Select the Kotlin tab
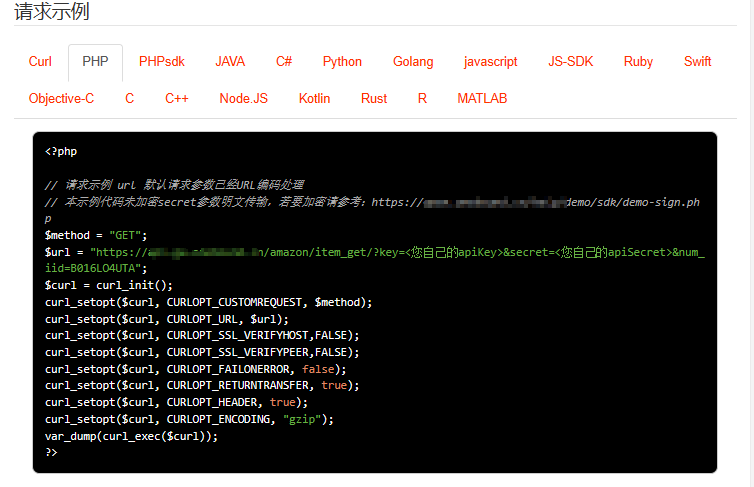The width and height of the screenshot is (754, 487). click(314, 99)
